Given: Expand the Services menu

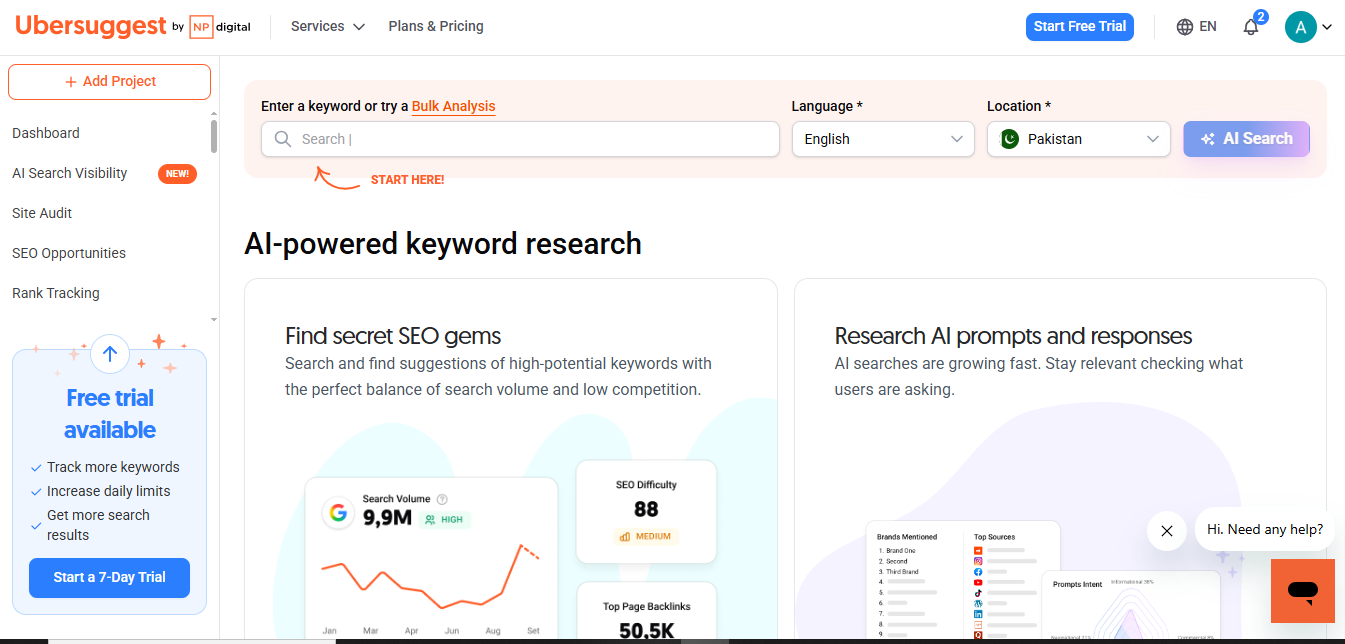Looking at the screenshot, I should [327, 27].
